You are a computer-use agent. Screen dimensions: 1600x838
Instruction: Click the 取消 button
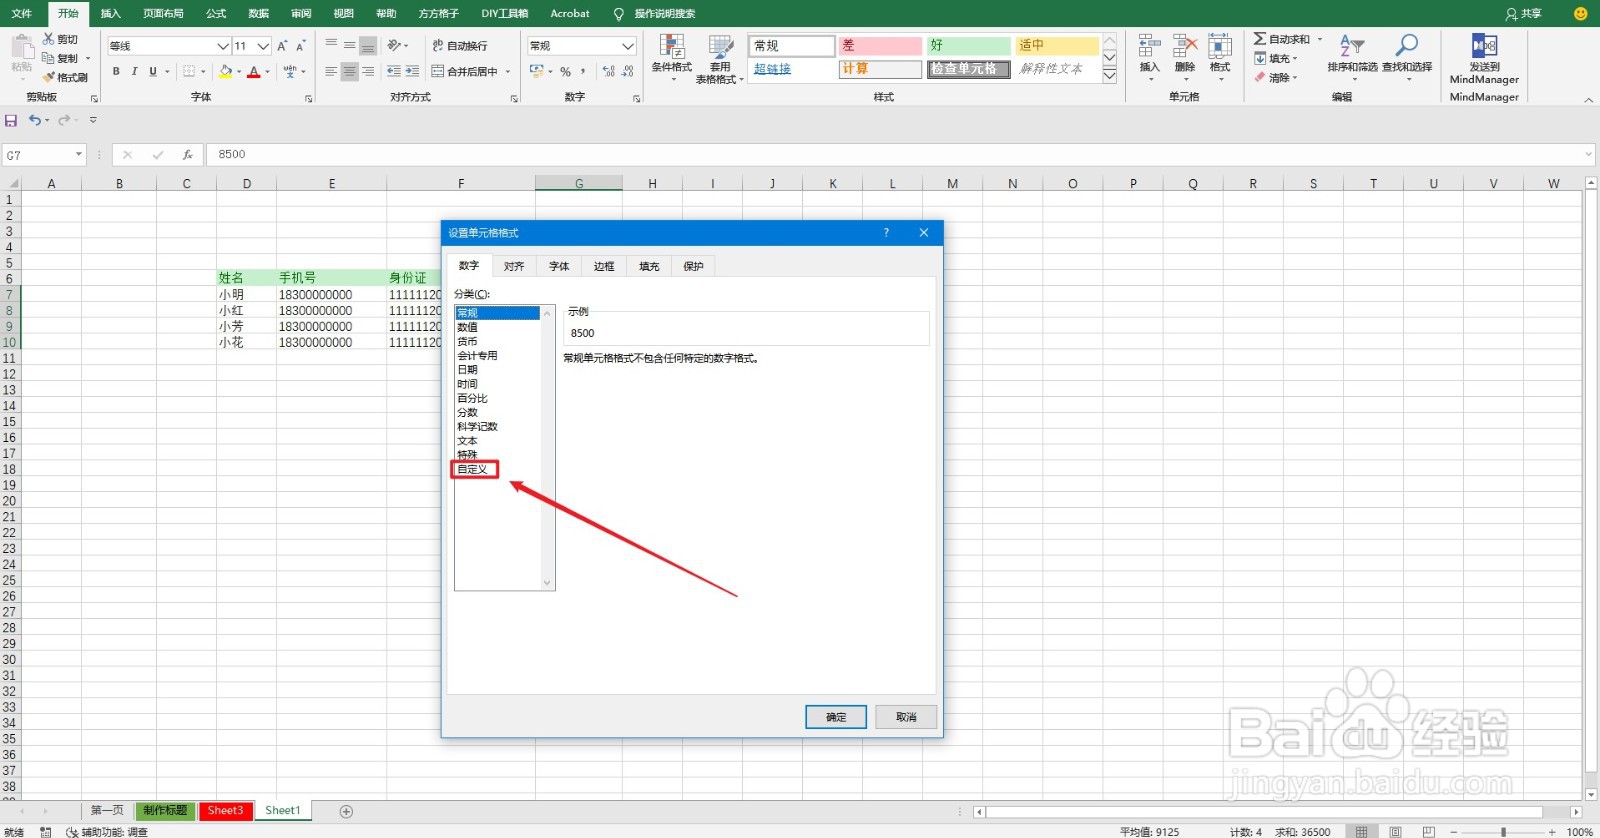[x=906, y=717]
